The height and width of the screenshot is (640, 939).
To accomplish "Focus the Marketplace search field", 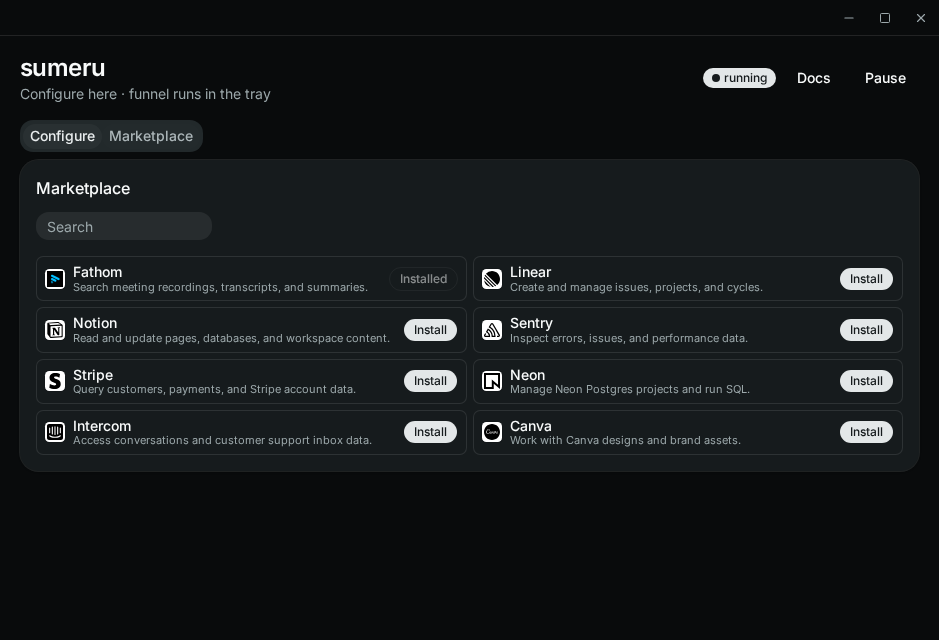I will pos(124,226).
